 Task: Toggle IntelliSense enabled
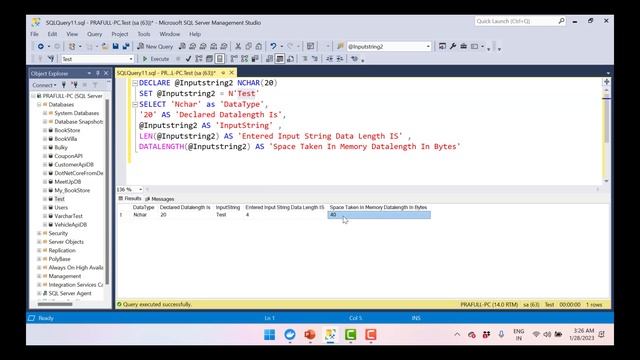click(220, 59)
